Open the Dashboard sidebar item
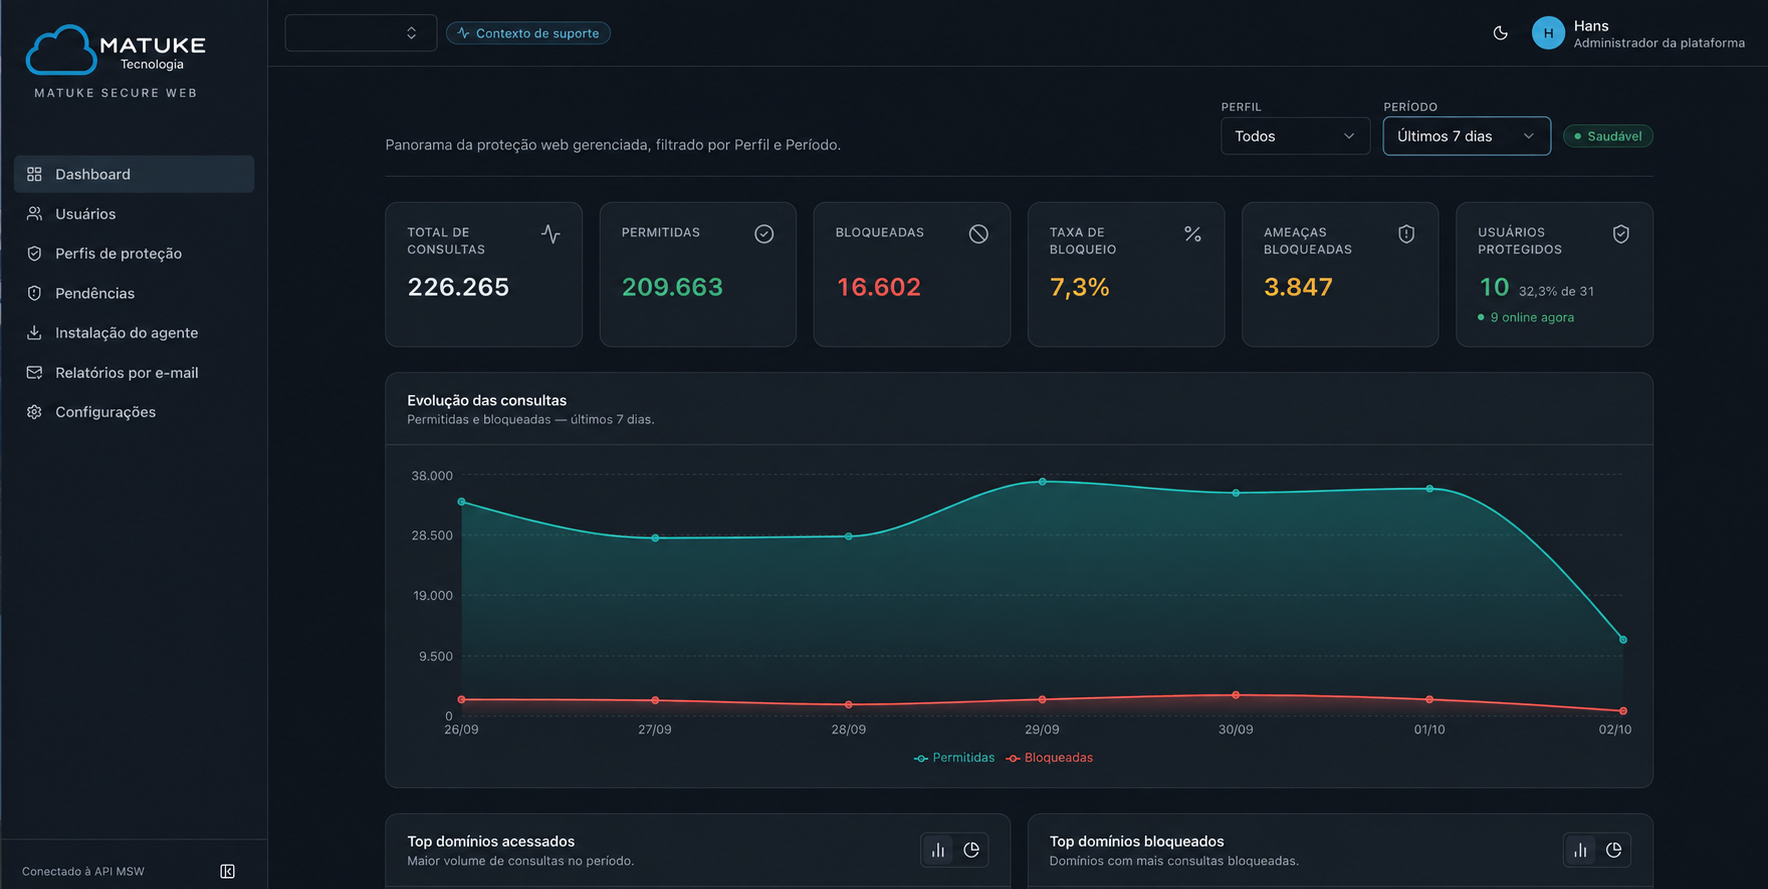This screenshot has height=889, width=1768. coord(134,174)
